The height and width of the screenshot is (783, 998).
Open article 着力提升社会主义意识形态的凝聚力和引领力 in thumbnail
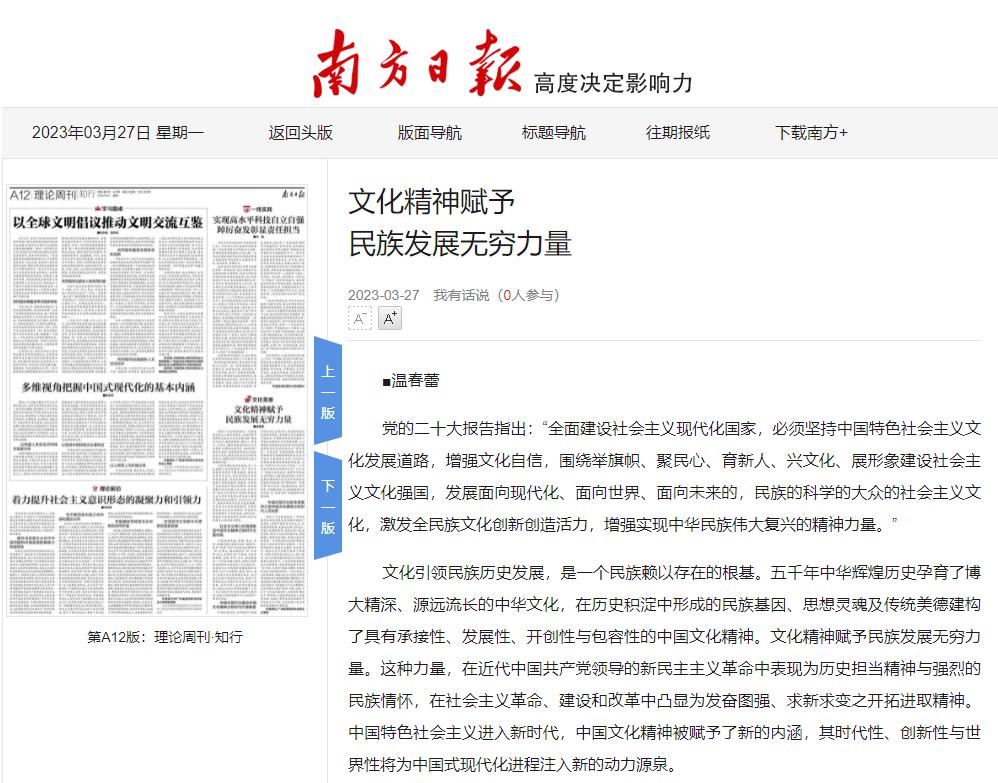pyautogui.click(x=107, y=497)
